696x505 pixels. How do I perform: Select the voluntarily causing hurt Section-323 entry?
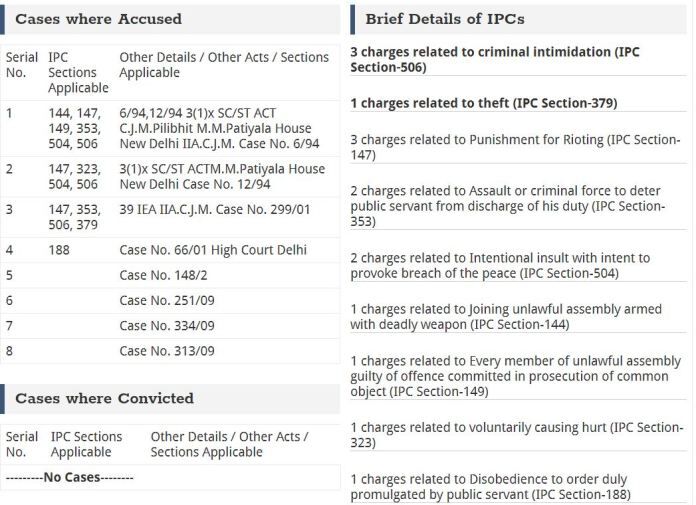click(516, 435)
